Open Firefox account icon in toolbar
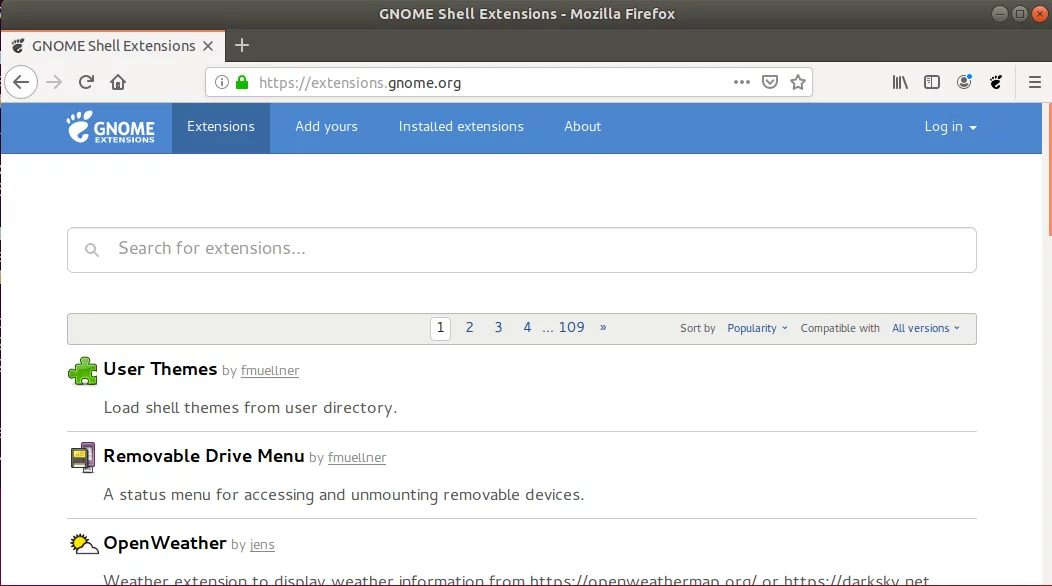Screen dimensions: 1052x586 [964, 82]
